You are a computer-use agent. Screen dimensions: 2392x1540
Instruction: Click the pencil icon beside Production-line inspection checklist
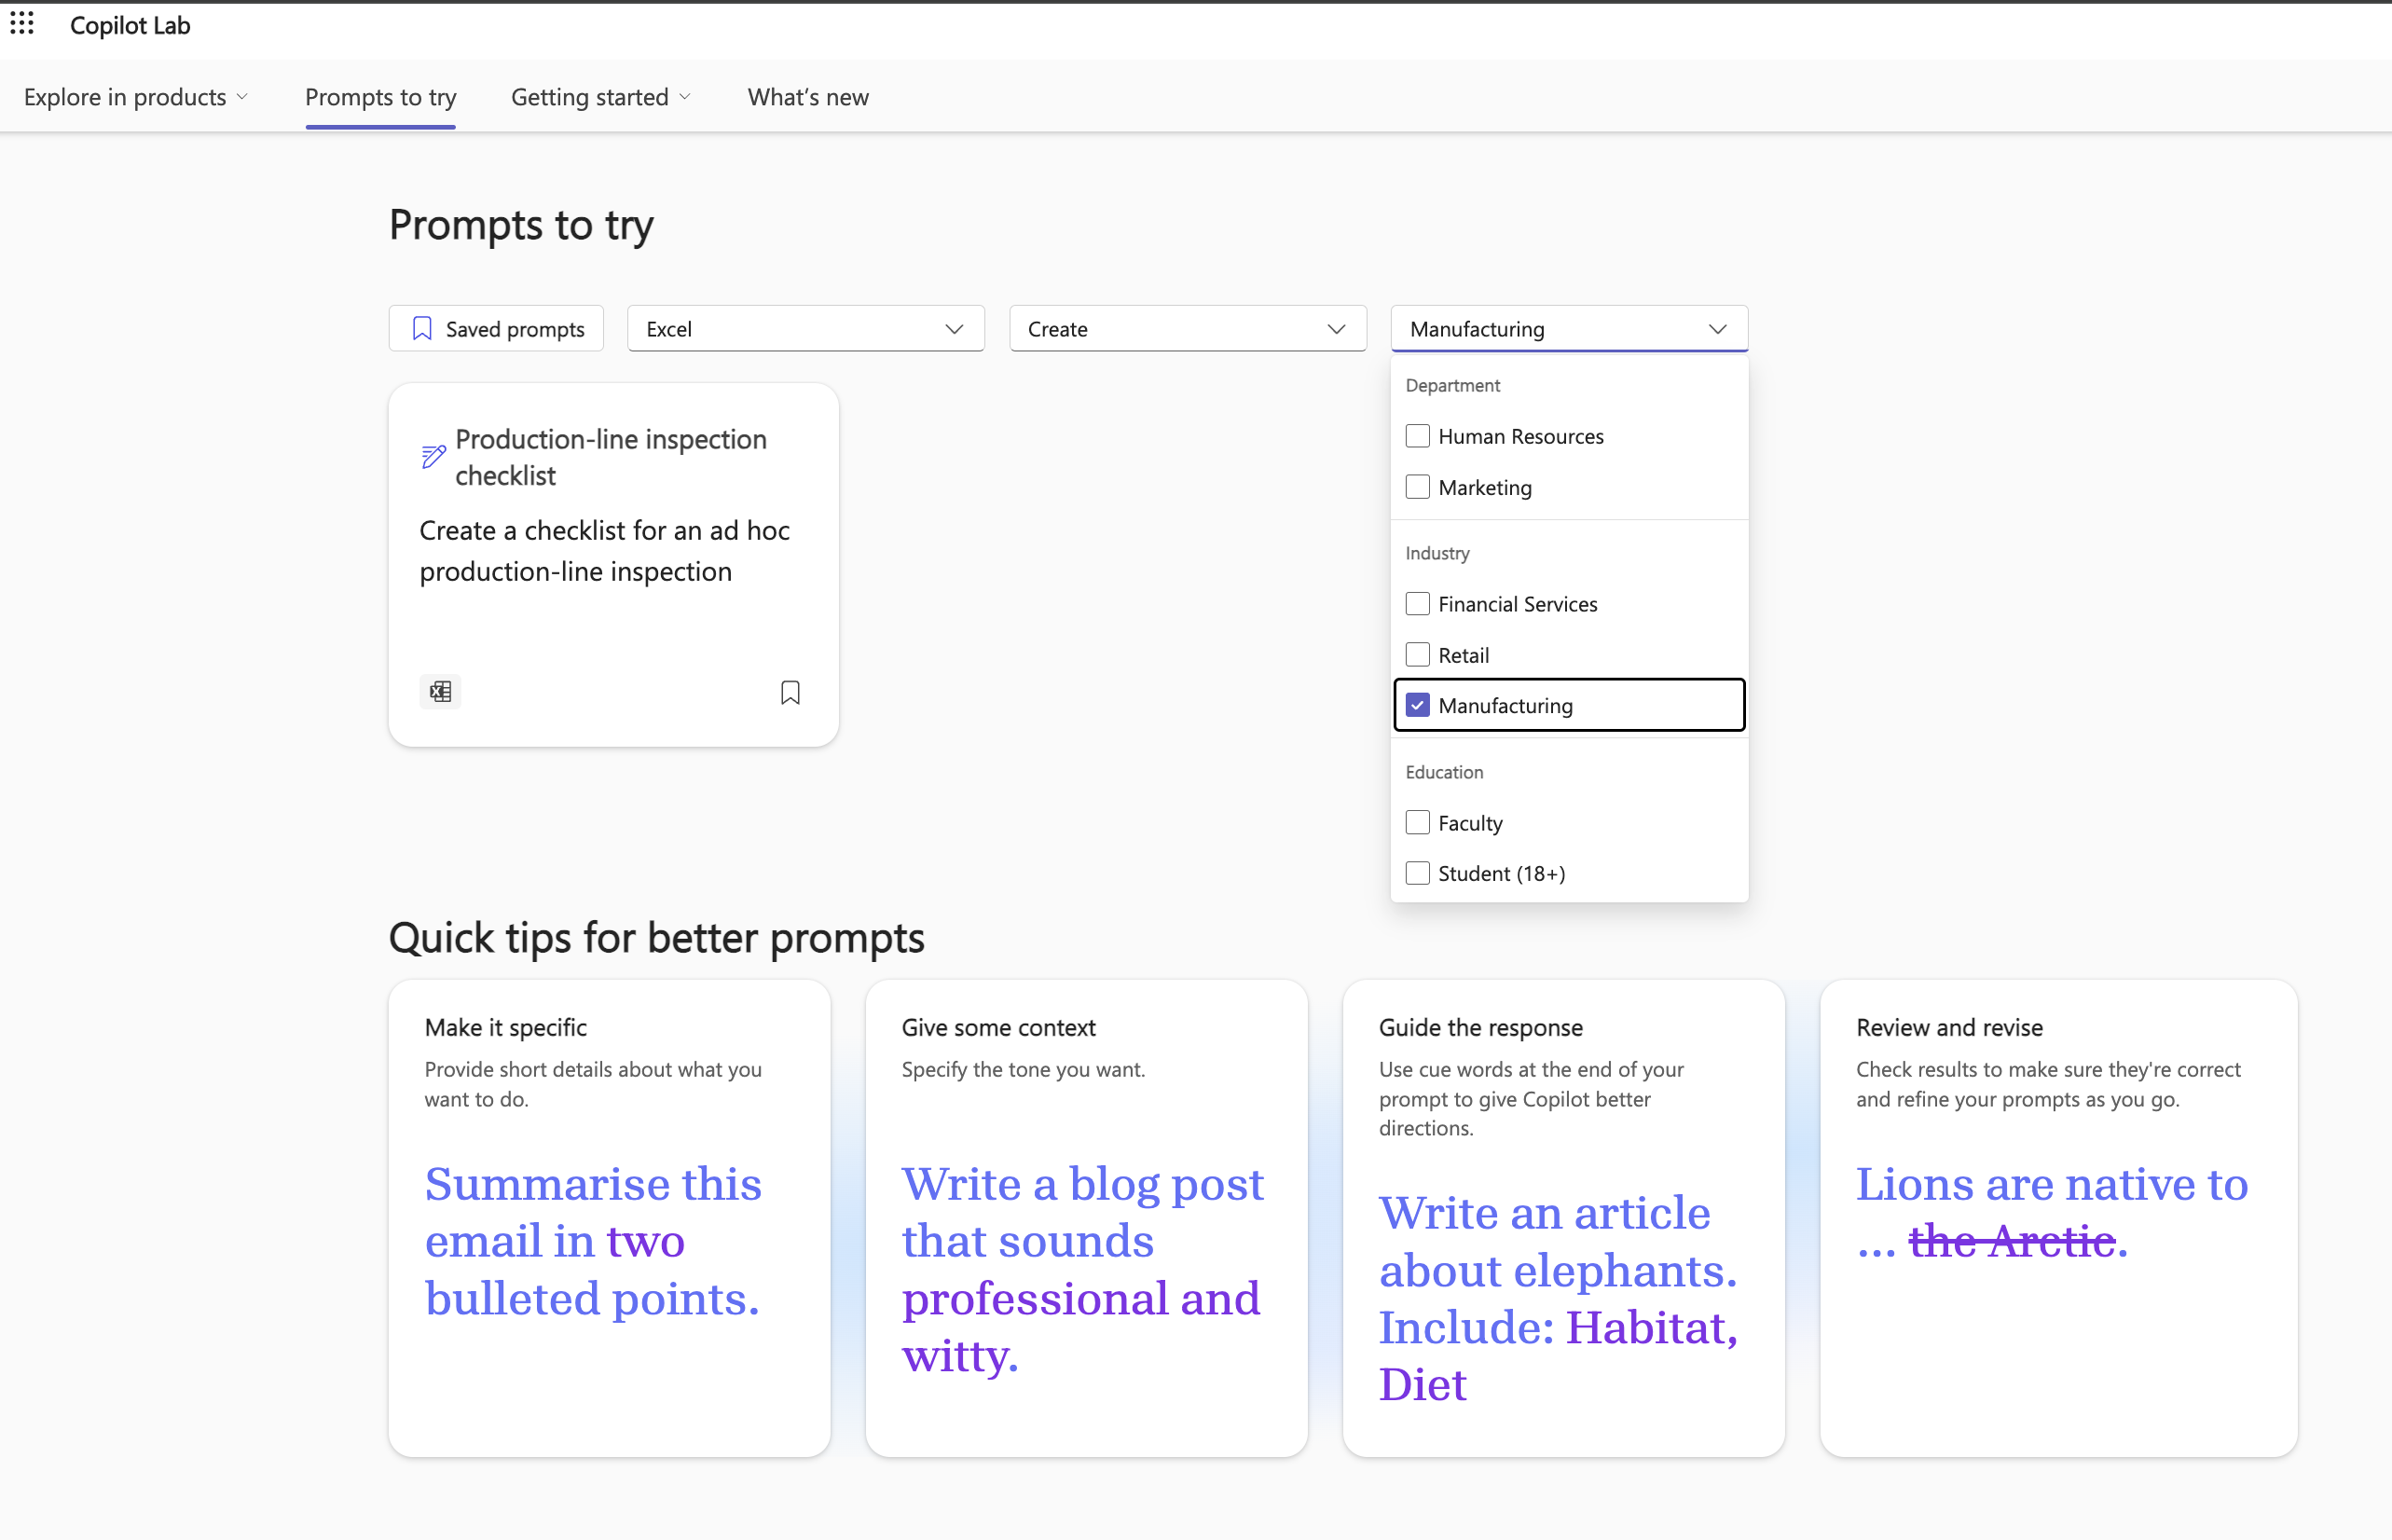point(433,457)
